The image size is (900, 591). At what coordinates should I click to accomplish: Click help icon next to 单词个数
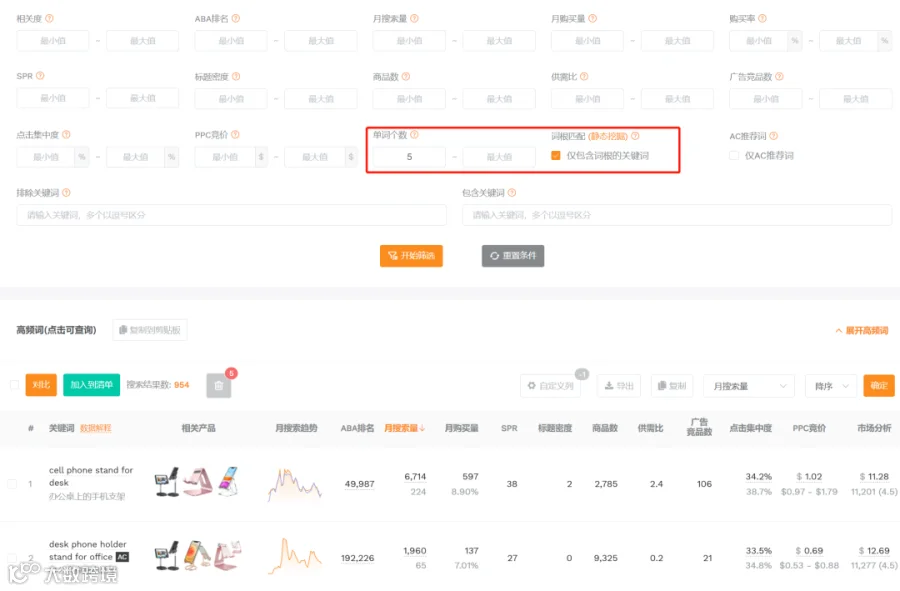(414, 135)
